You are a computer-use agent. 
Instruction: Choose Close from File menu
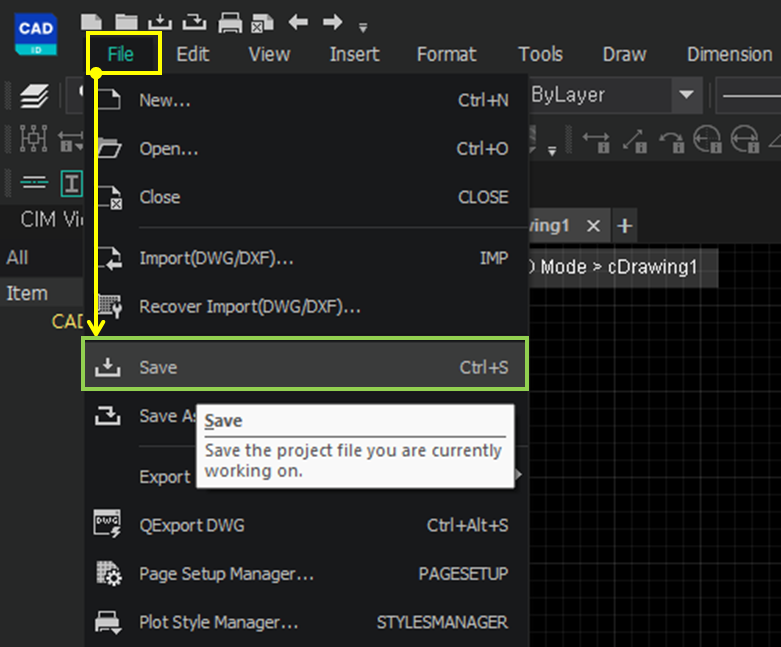pyautogui.click(x=305, y=197)
